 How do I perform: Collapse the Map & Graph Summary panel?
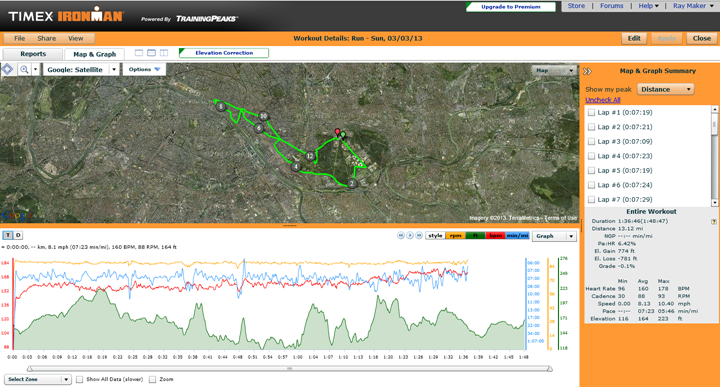[x=587, y=71]
